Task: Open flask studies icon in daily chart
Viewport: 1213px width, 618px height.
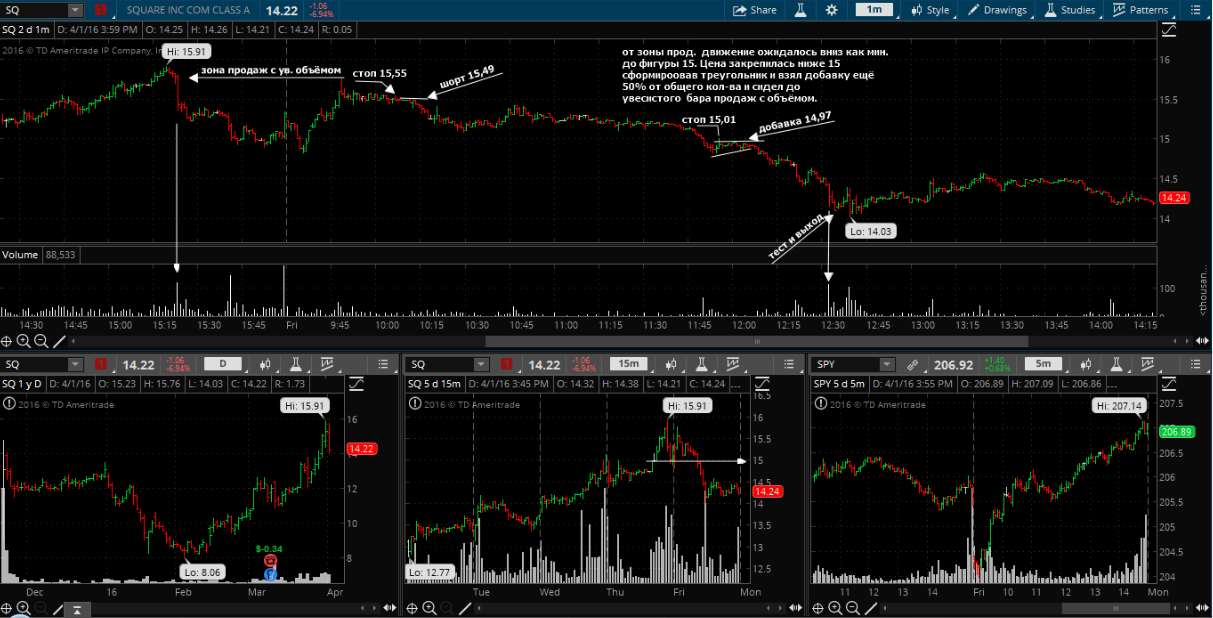Action: (x=297, y=365)
